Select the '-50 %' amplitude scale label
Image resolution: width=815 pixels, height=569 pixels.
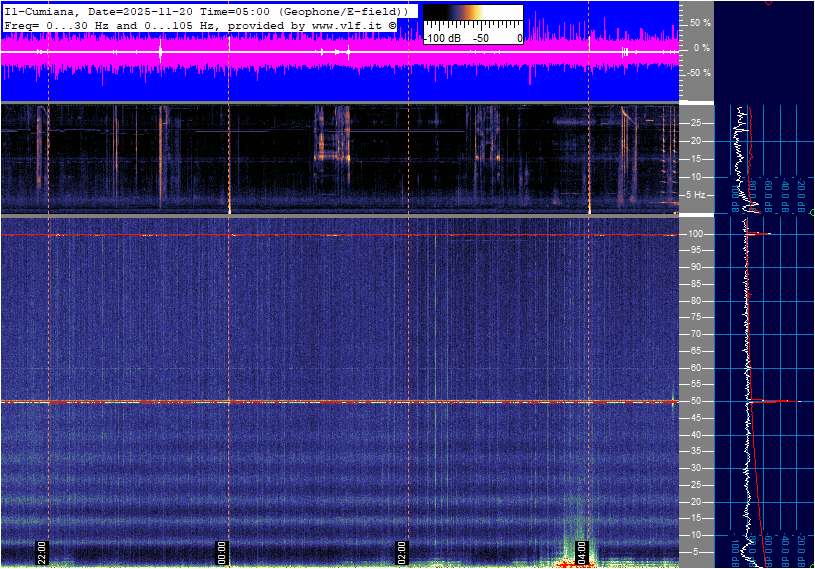(699, 73)
